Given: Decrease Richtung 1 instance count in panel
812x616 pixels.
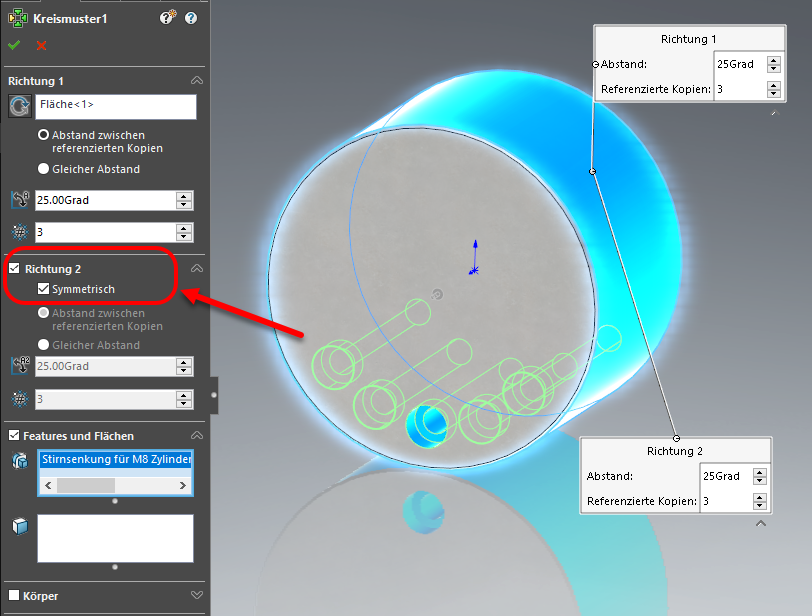Looking at the screenshot, I should [x=184, y=237].
